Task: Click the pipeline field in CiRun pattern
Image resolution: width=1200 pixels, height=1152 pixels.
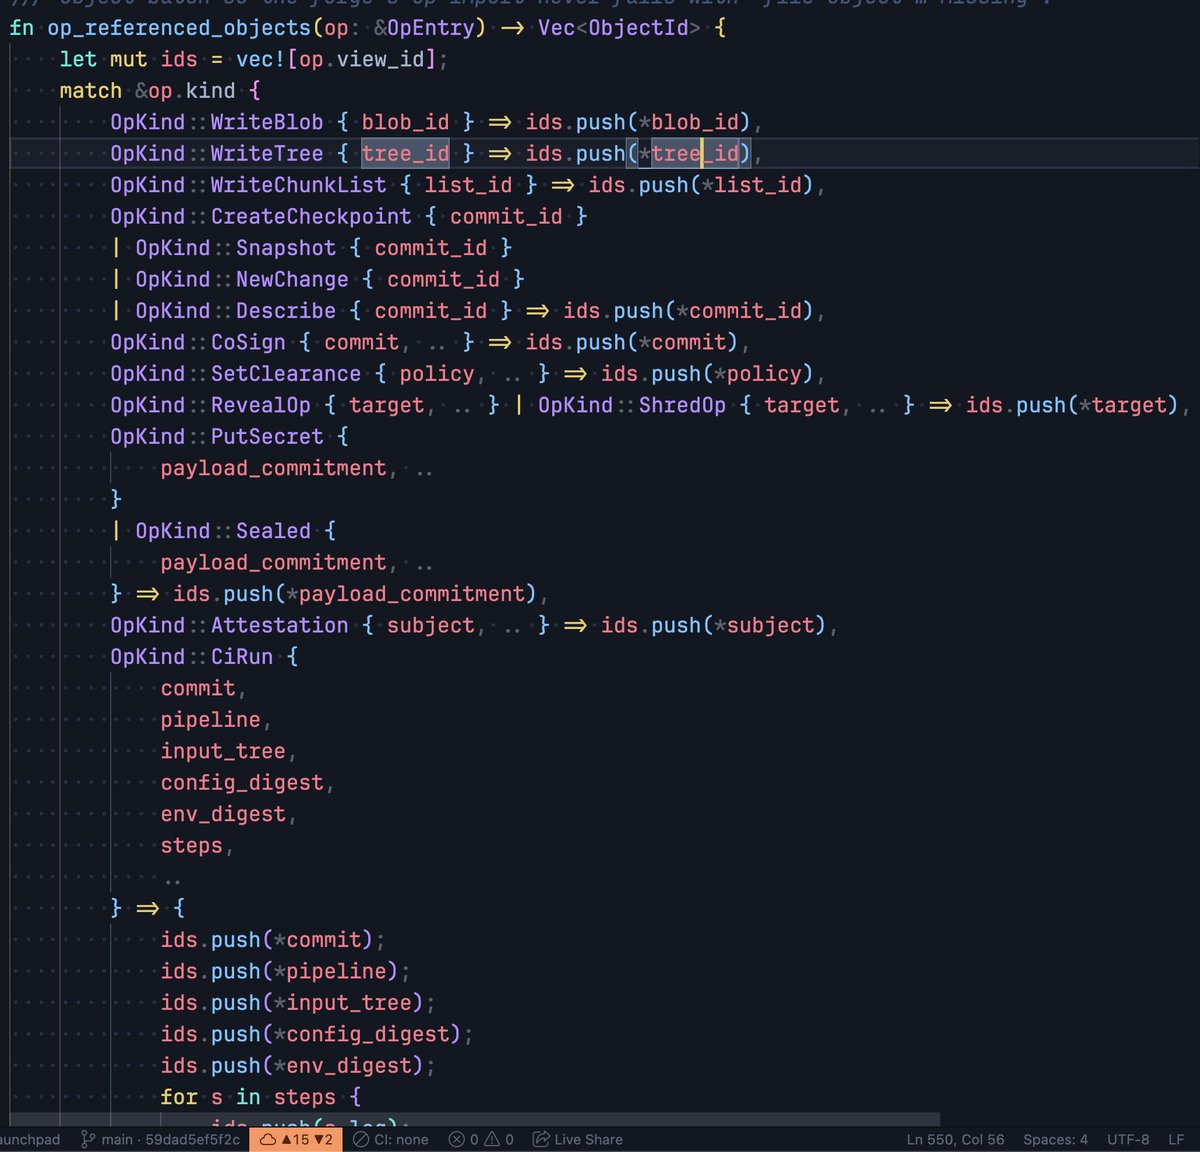Action: 210,720
